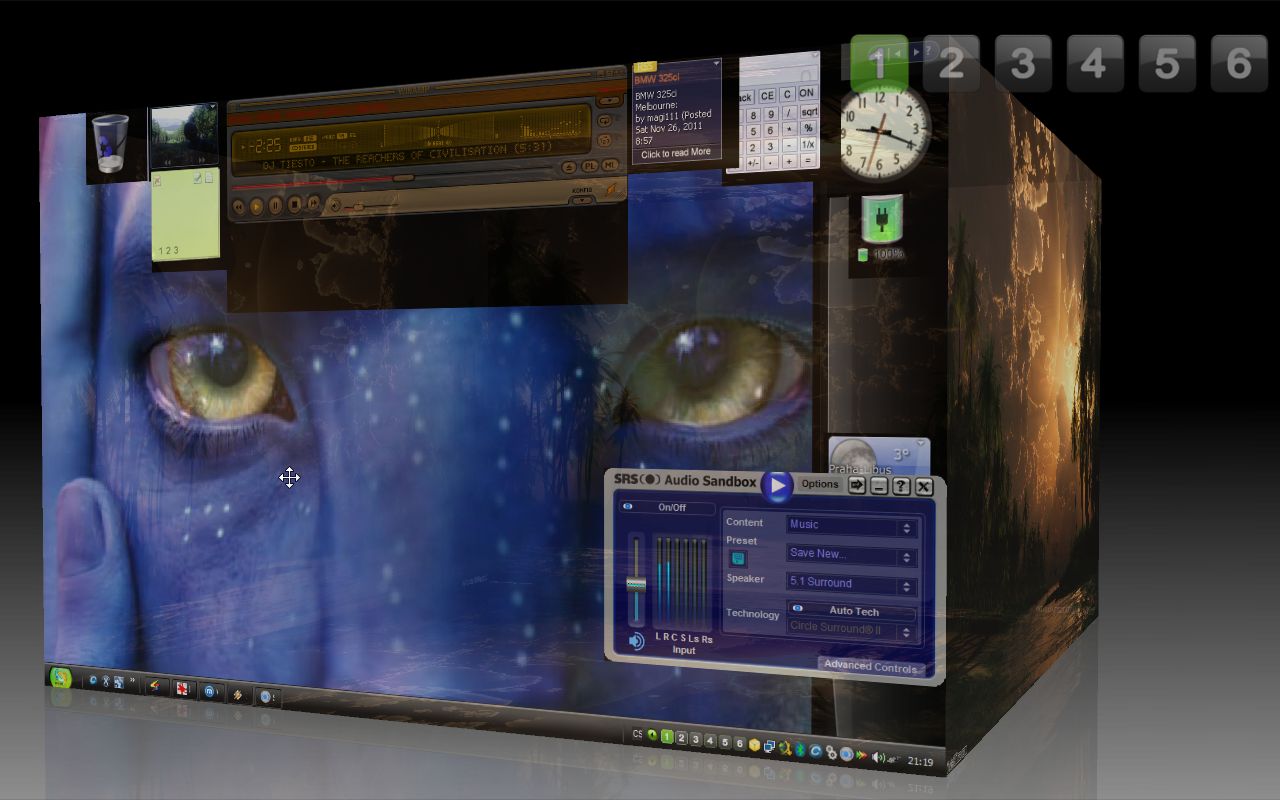Click the SRS Audio Sandbox help question mark
The width and height of the screenshot is (1280, 800).
click(x=901, y=486)
